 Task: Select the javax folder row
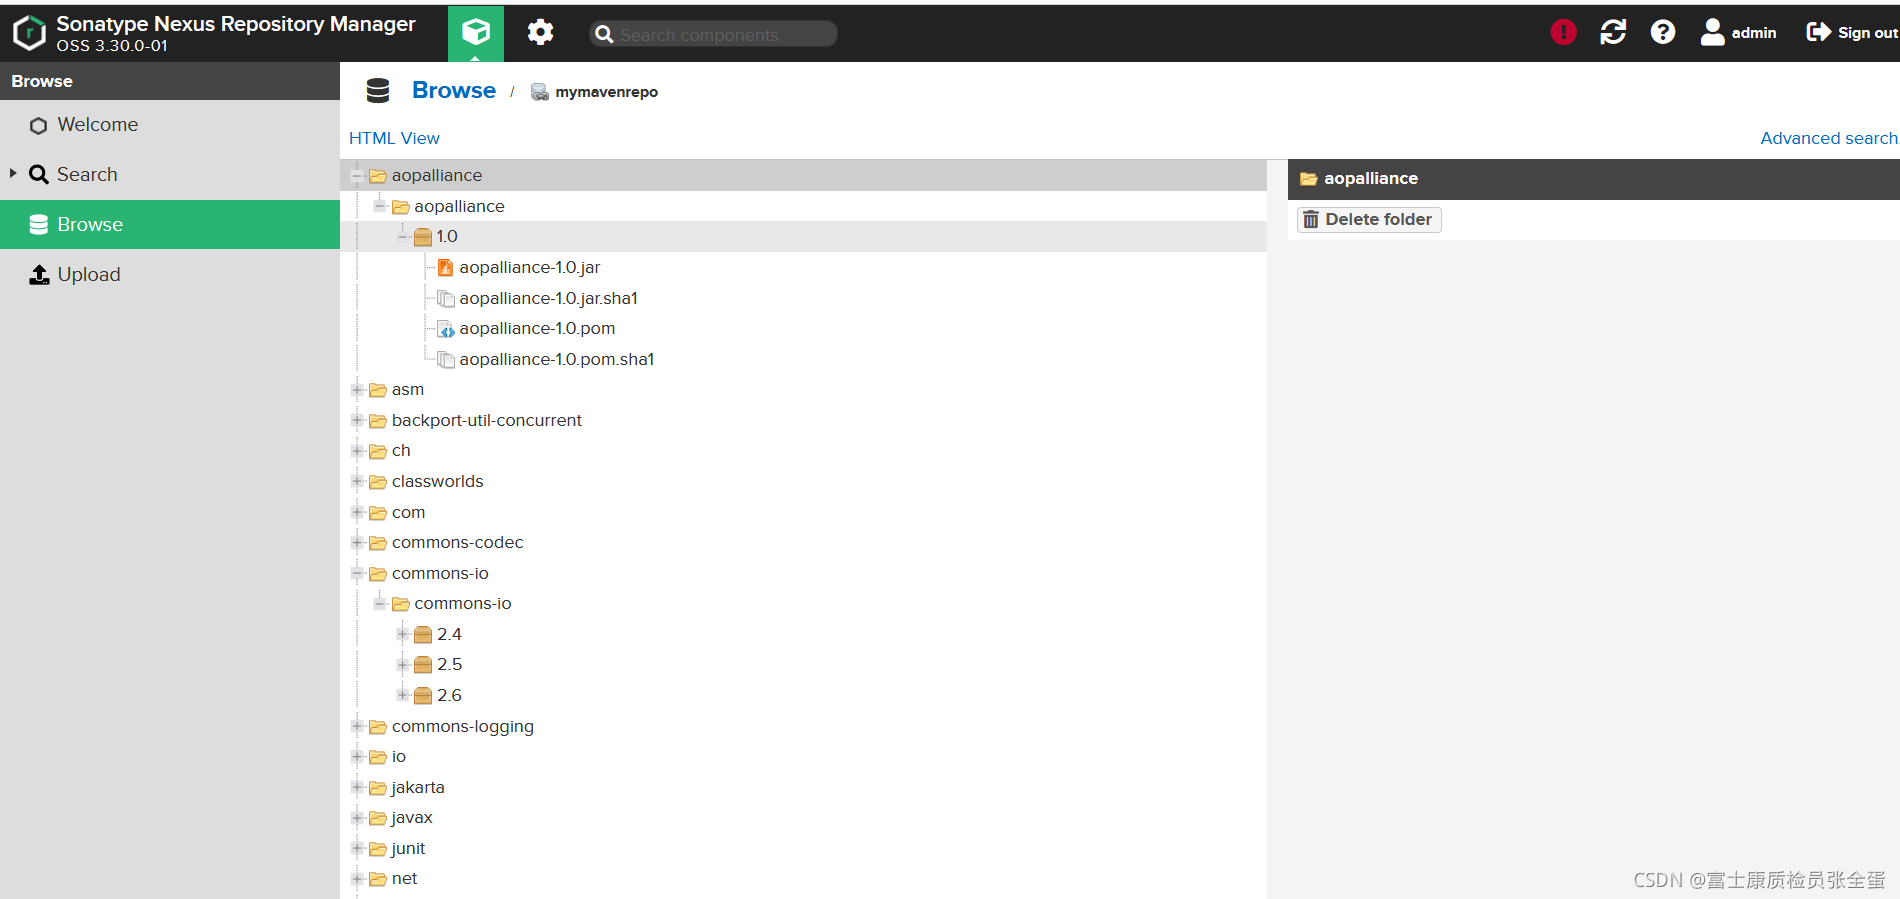[803, 818]
